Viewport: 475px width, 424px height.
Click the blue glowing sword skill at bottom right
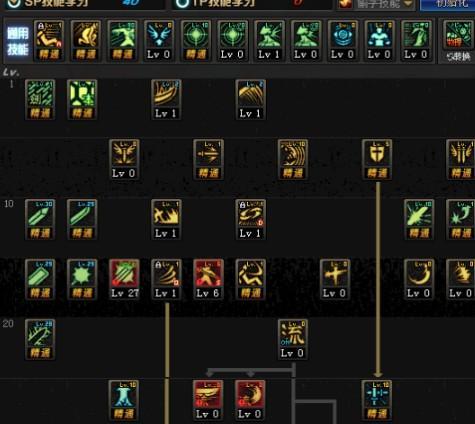[377, 400]
